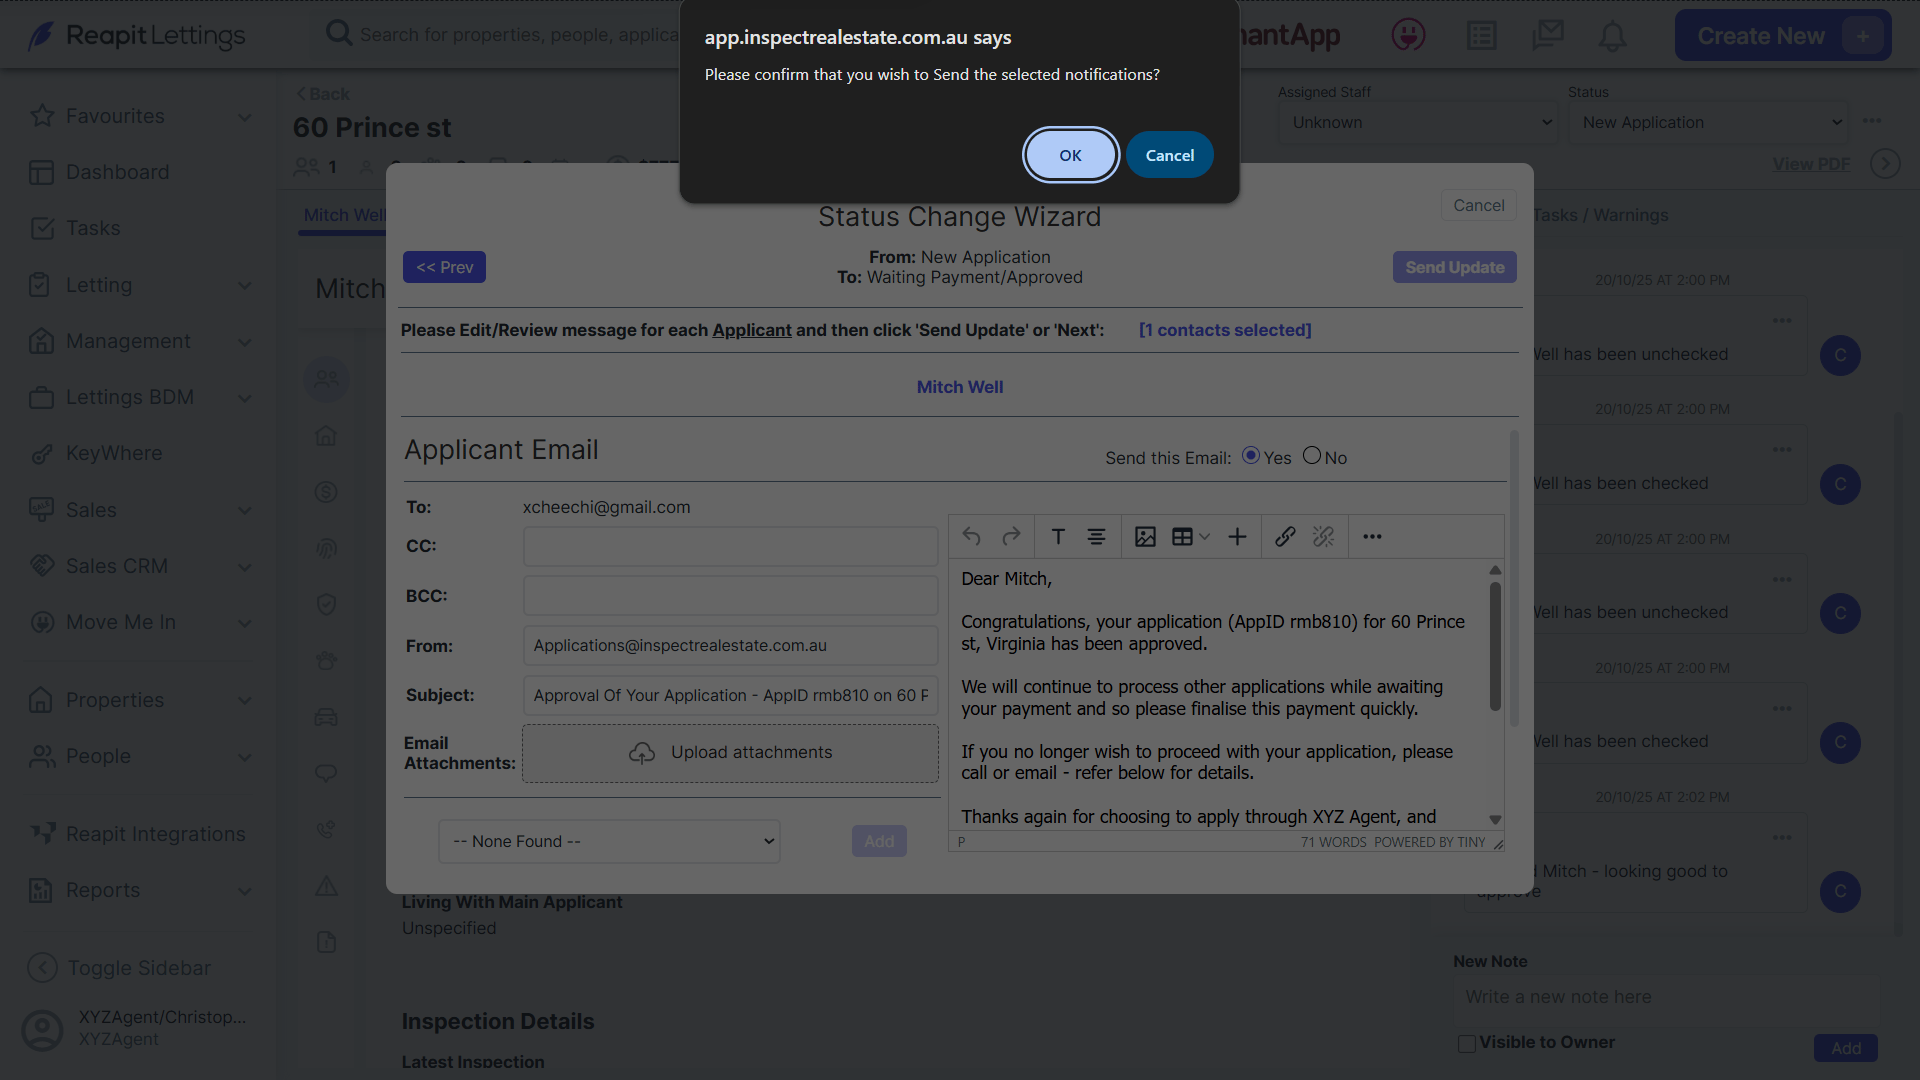Open the Assigned Staff Unknown dropdown
The image size is (1920, 1080).
pos(1418,122)
